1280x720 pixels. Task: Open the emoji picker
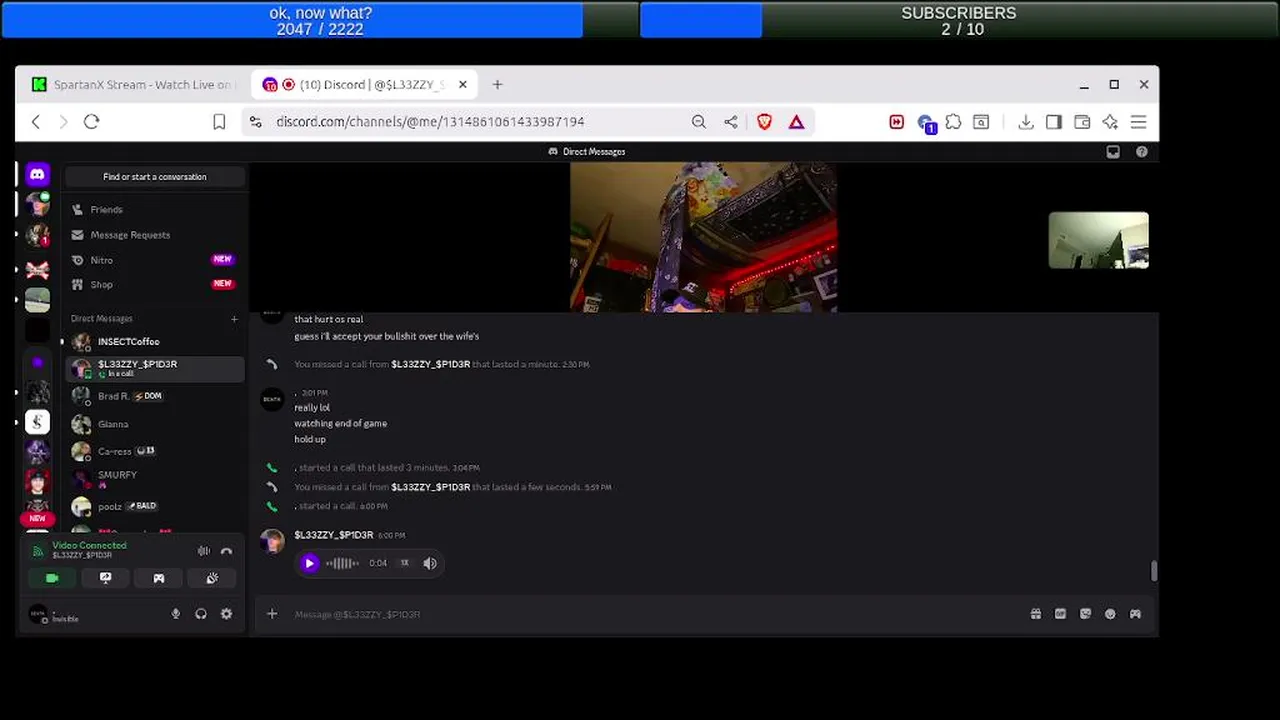pyautogui.click(x=1110, y=614)
